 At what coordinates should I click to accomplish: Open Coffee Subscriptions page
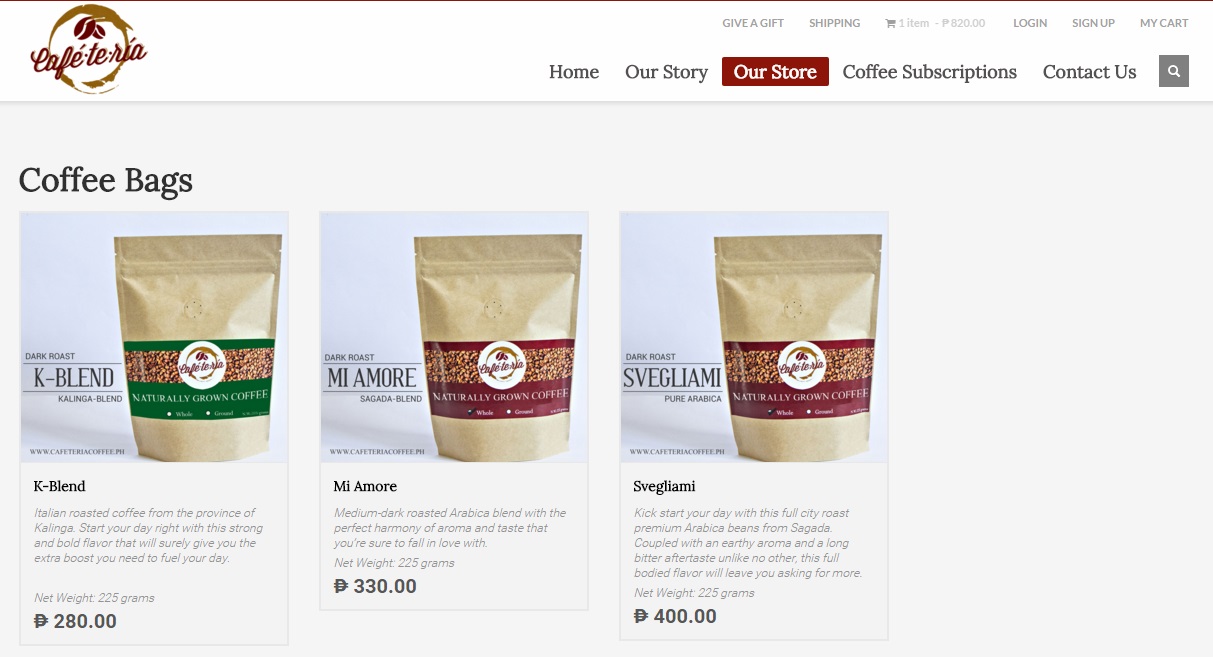tap(929, 72)
